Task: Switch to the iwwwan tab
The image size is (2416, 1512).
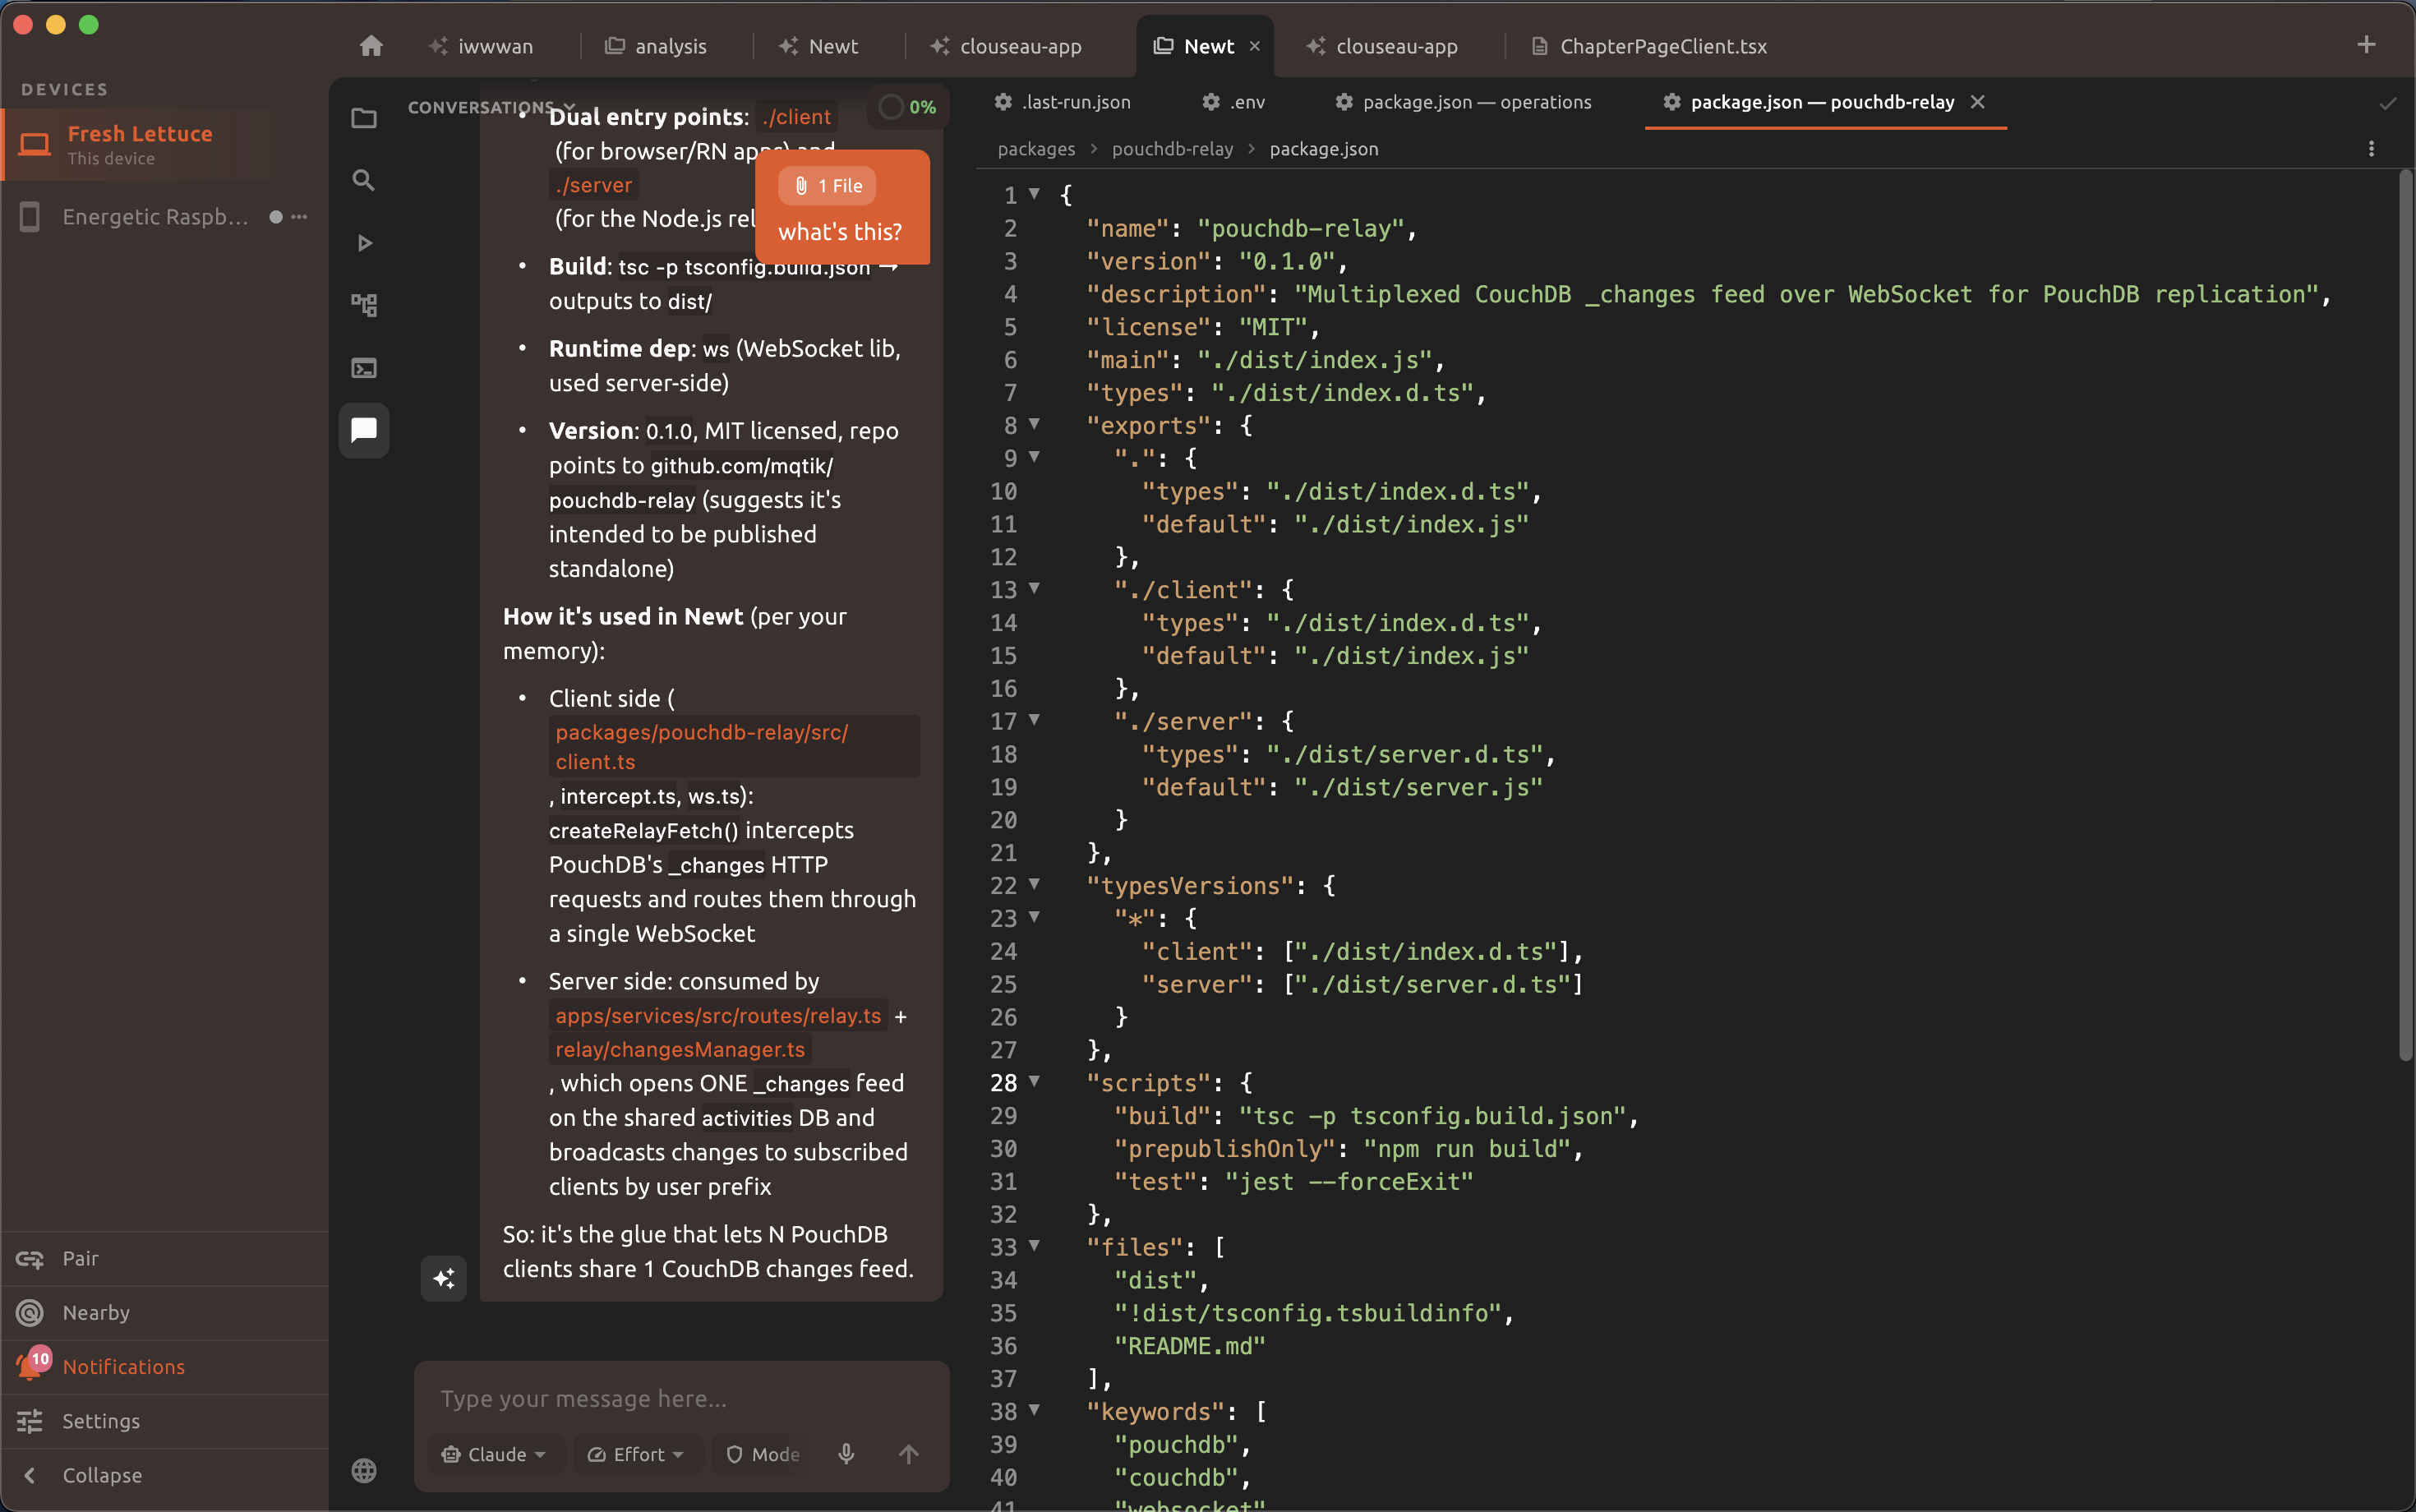Action: [481, 46]
